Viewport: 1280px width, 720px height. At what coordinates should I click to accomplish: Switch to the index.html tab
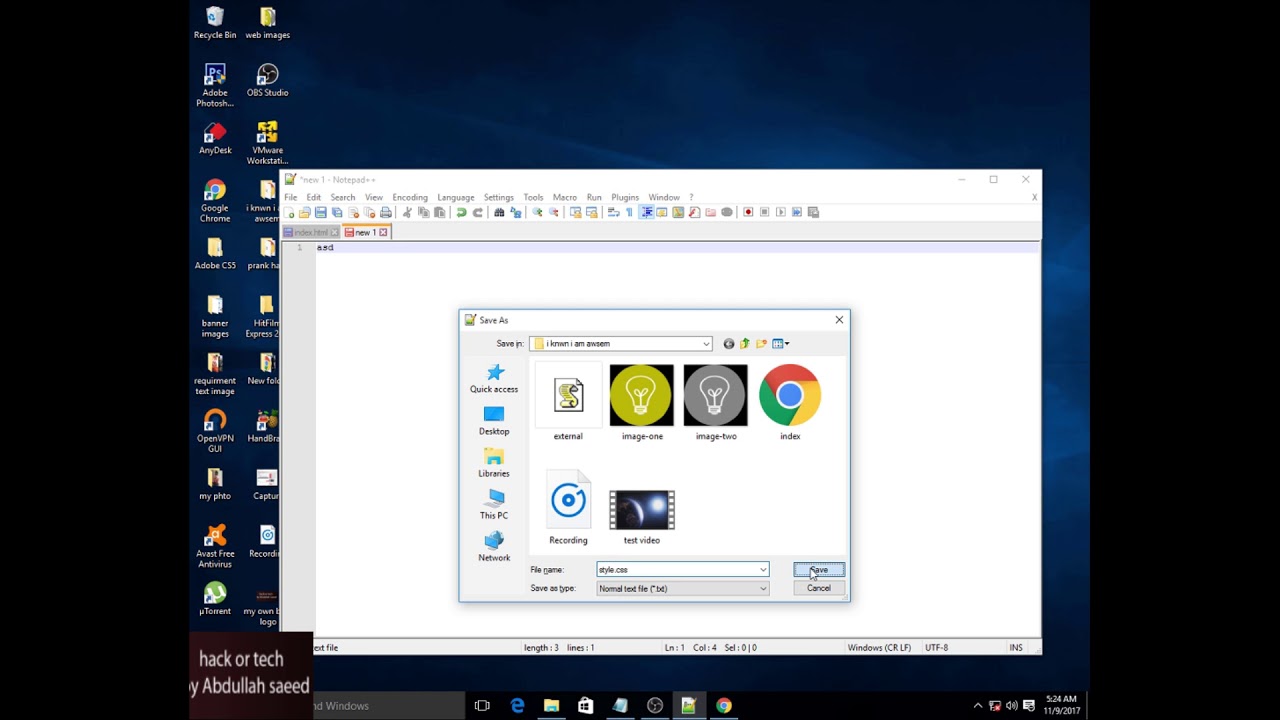(311, 232)
